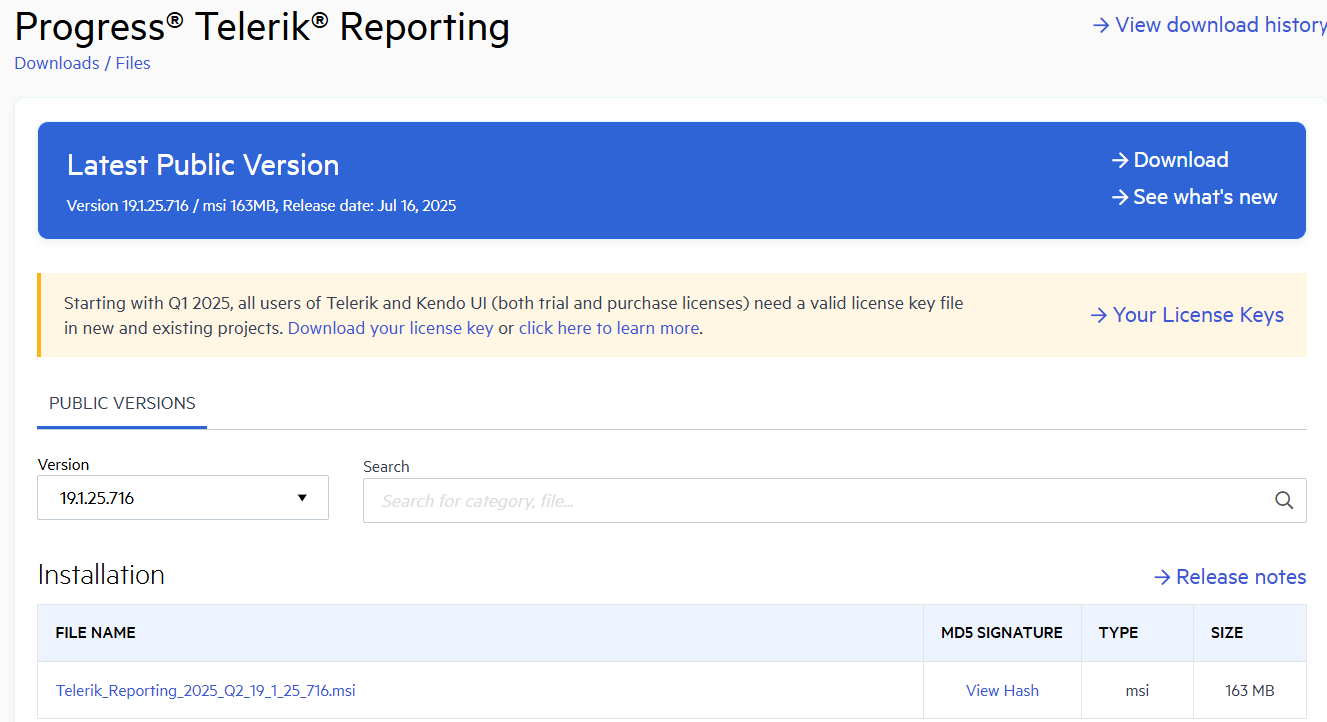This screenshot has height=722, width=1327.
Task: Open the Release notes link
Action: [1230, 577]
